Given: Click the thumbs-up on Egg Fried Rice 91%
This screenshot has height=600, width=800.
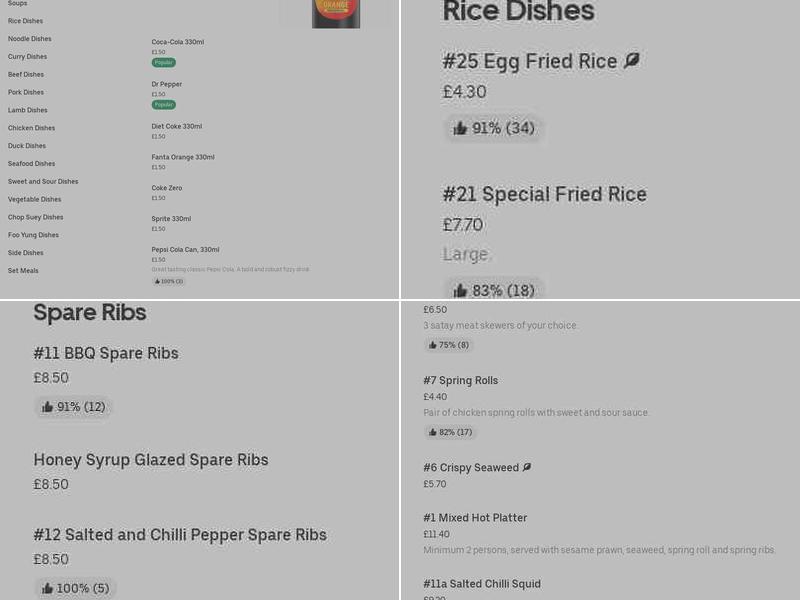Looking at the screenshot, I should pos(461,128).
